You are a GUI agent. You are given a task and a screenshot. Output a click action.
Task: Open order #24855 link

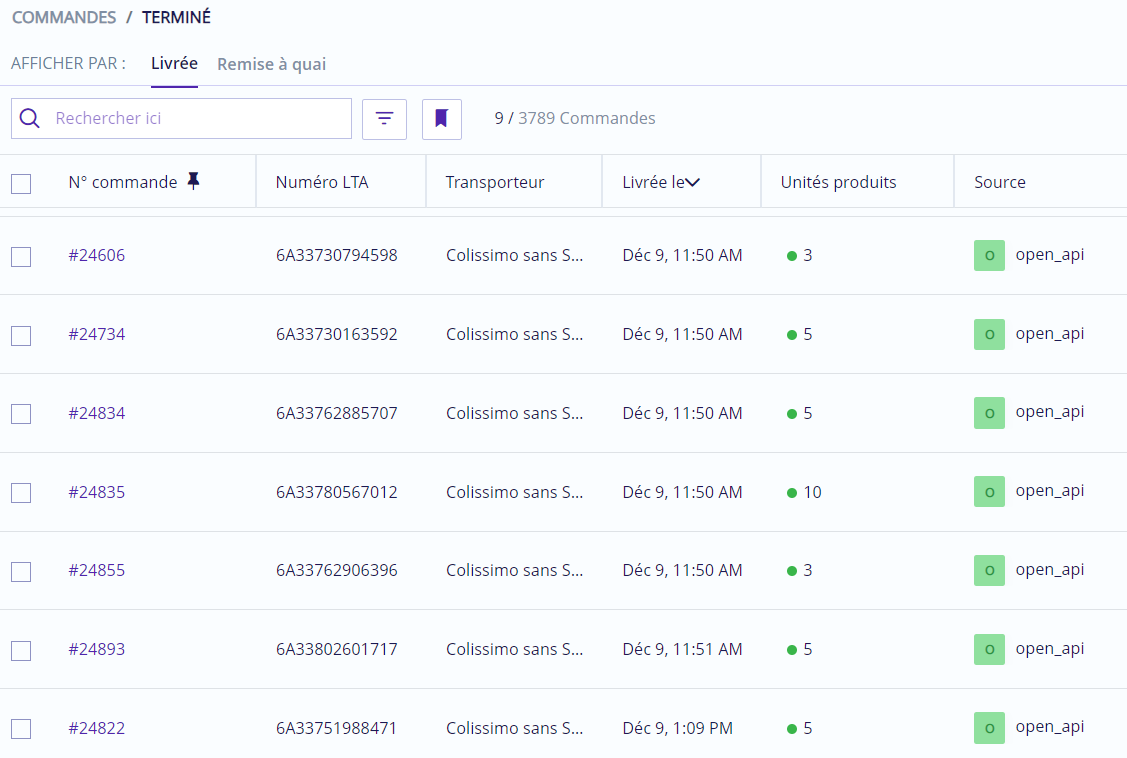(x=97, y=570)
